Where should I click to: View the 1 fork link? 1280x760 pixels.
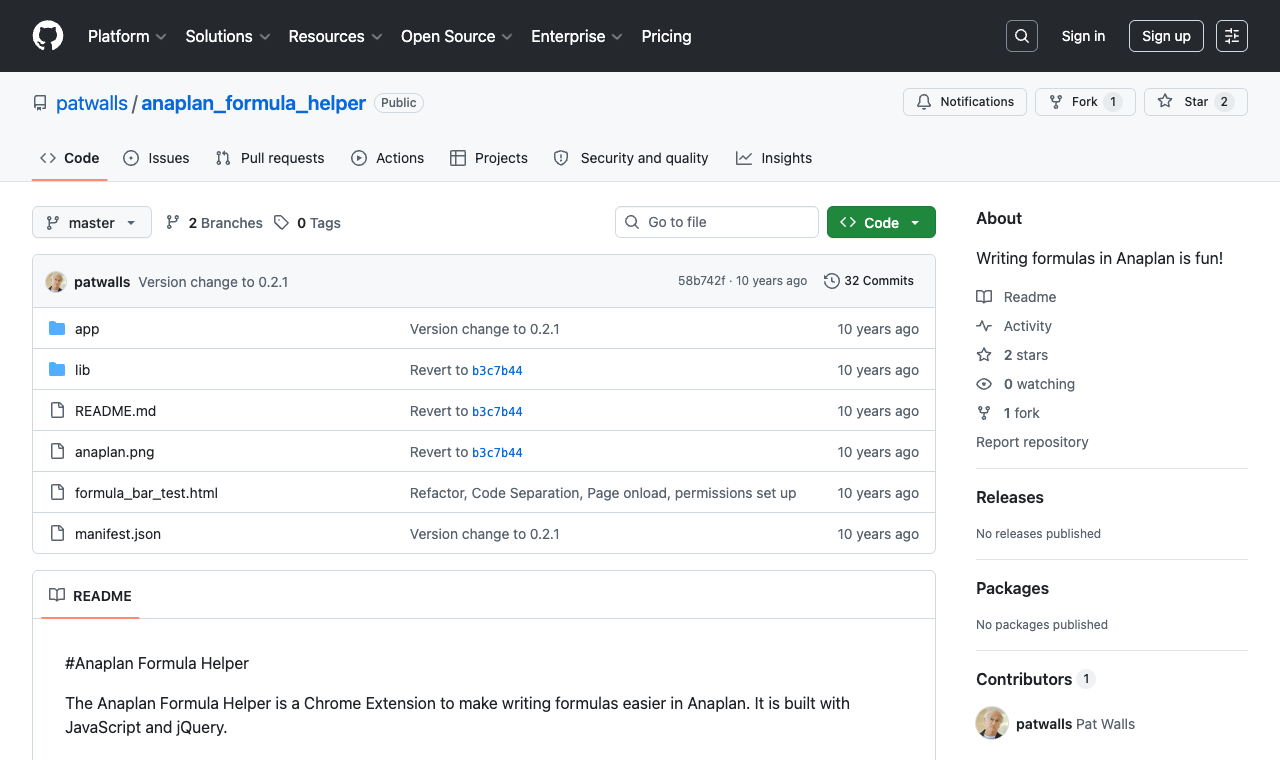(1008, 413)
